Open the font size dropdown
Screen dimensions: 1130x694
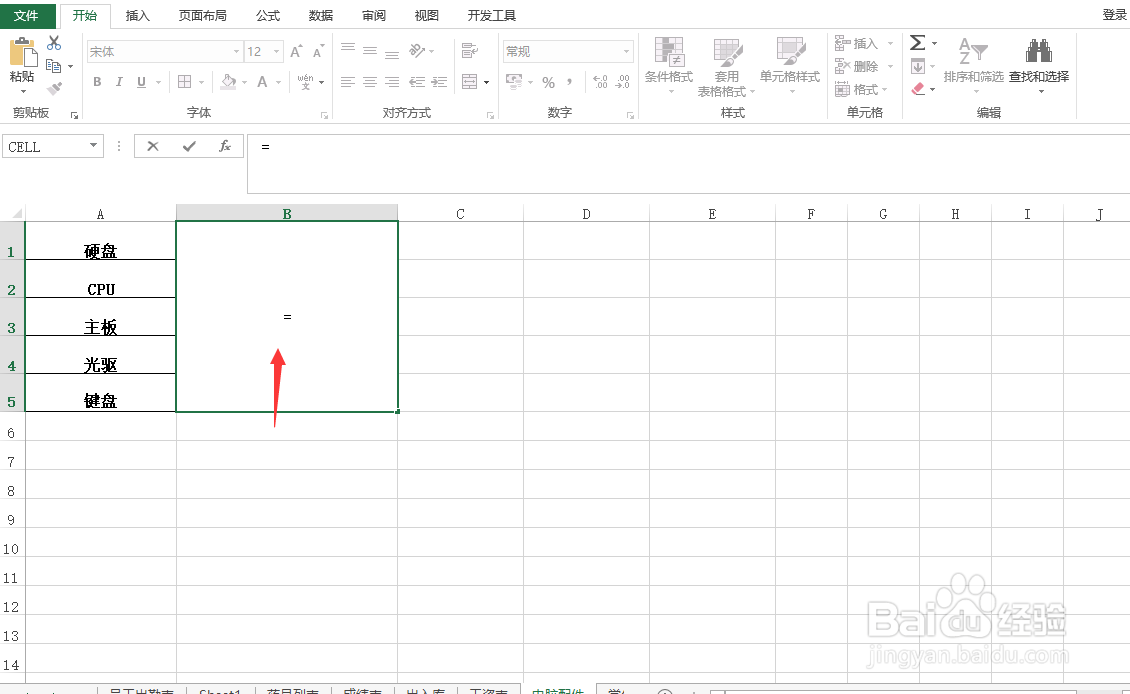[x=276, y=51]
